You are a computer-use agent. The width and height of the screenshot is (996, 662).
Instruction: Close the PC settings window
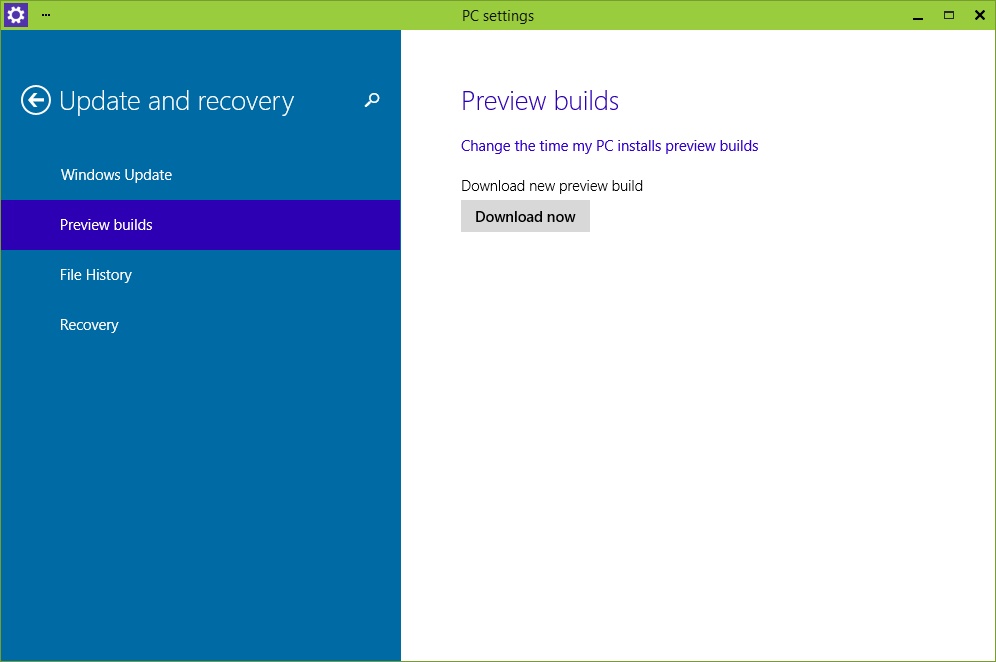(x=979, y=15)
